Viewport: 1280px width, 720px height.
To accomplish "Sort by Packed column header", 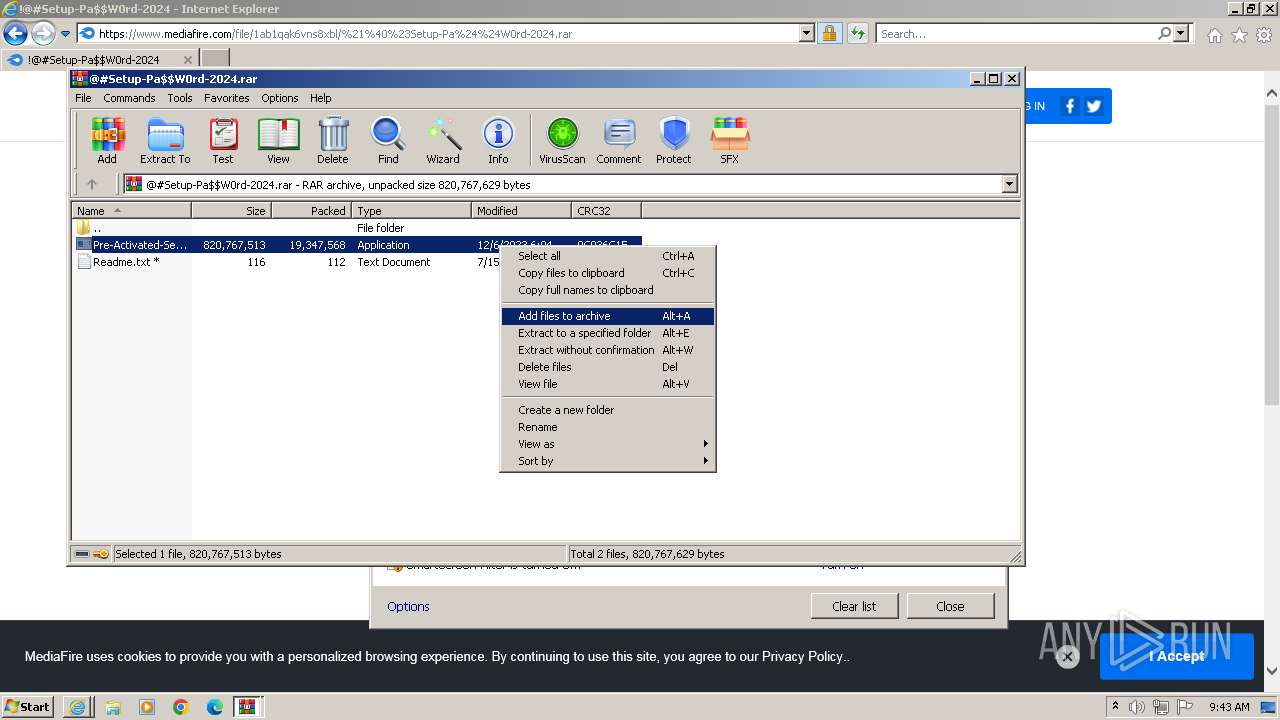I will point(311,210).
